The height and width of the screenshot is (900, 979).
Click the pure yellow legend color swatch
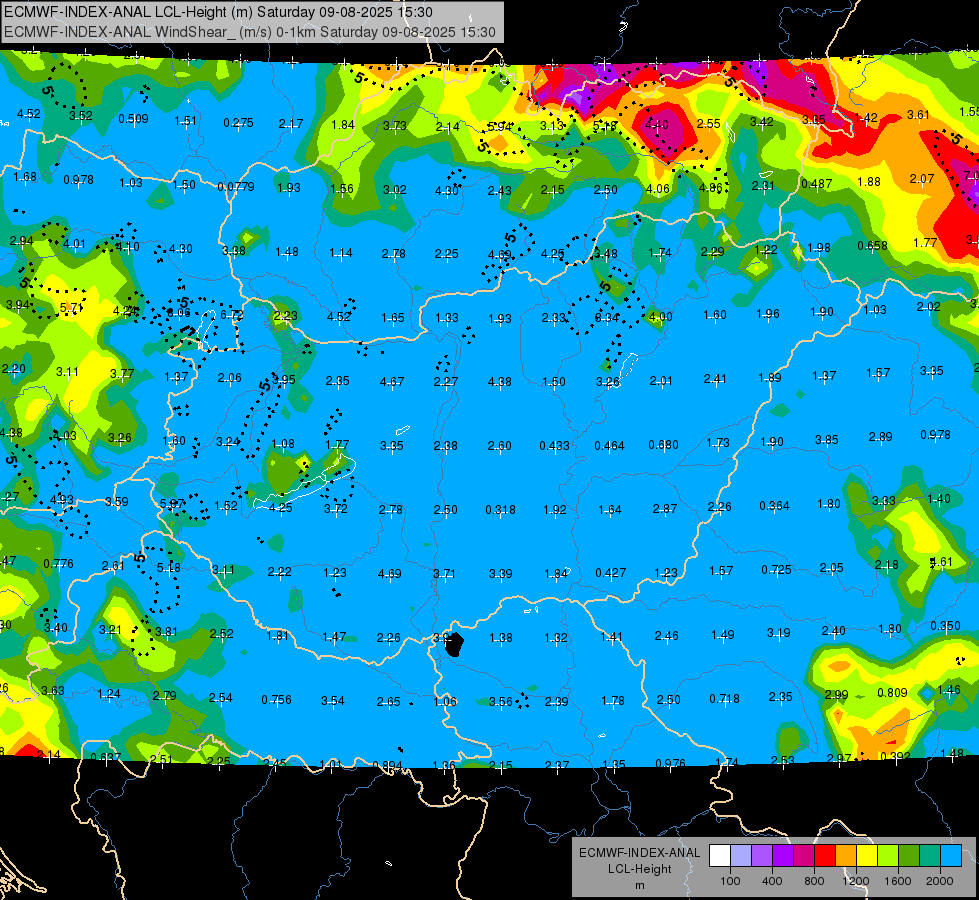(x=867, y=856)
